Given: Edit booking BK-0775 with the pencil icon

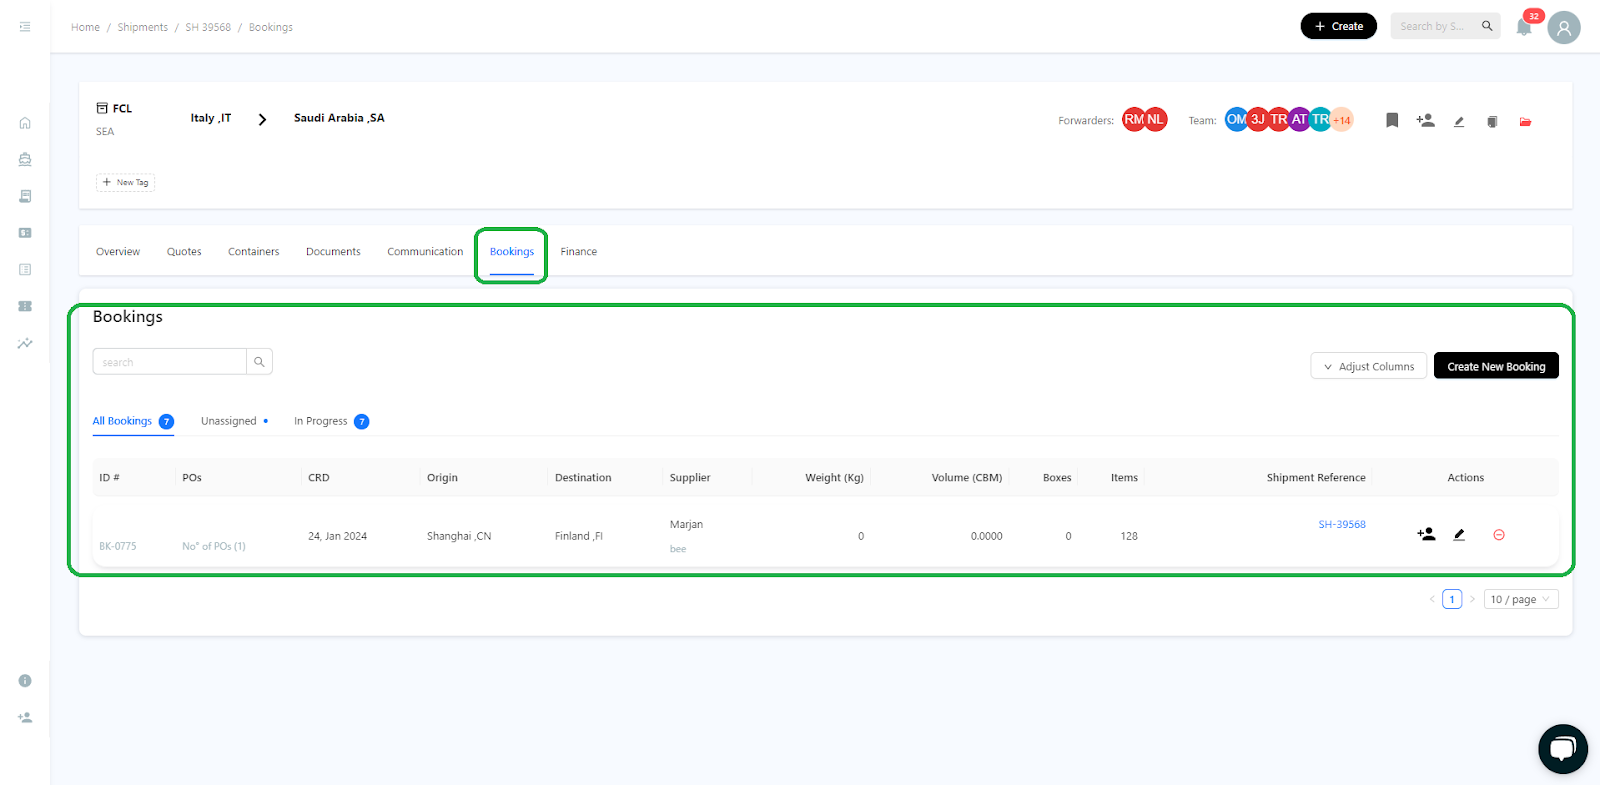Looking at the screenshot, I should coord(1459,535).
